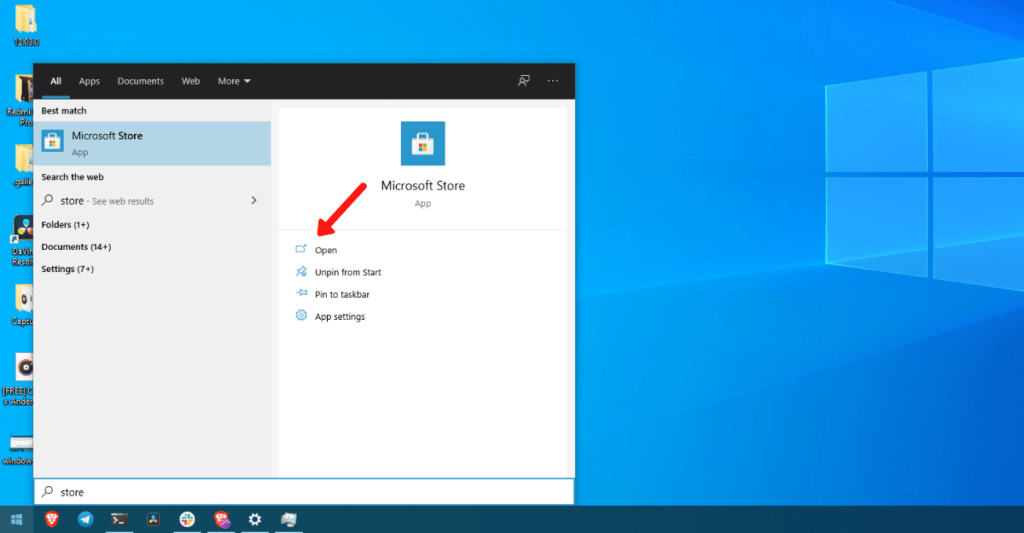
Task: Choose Unpin from Start
Action: coord(348,272)
